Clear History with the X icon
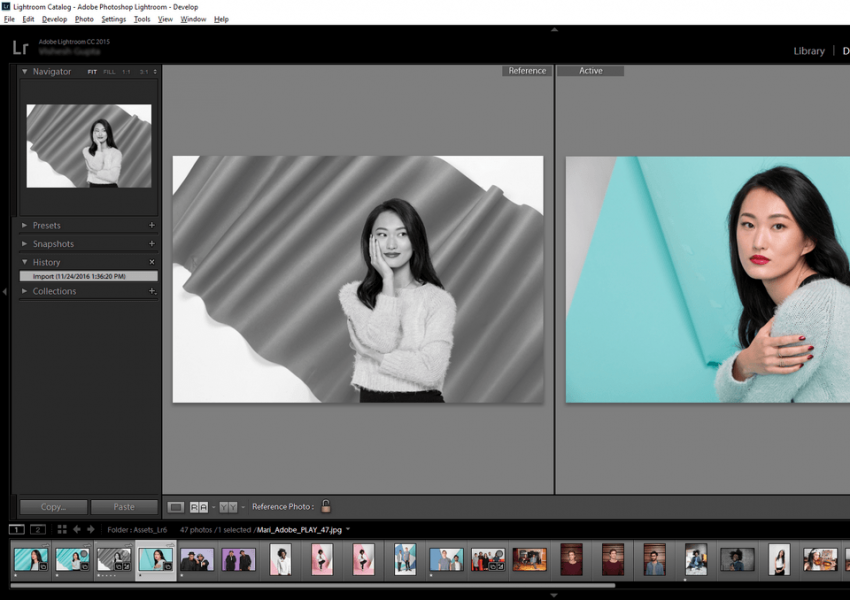The height and width of the screenshot is (600, 850). tap(152, 262)
